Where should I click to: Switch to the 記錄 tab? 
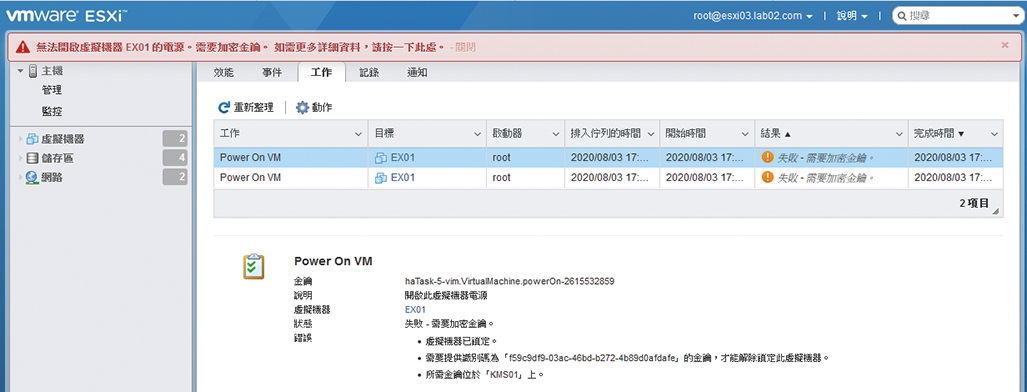(x=369, y=73)
